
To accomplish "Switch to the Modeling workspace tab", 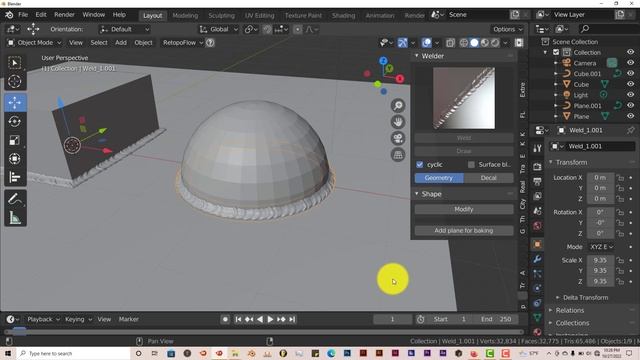I will [x=185, y=16].
